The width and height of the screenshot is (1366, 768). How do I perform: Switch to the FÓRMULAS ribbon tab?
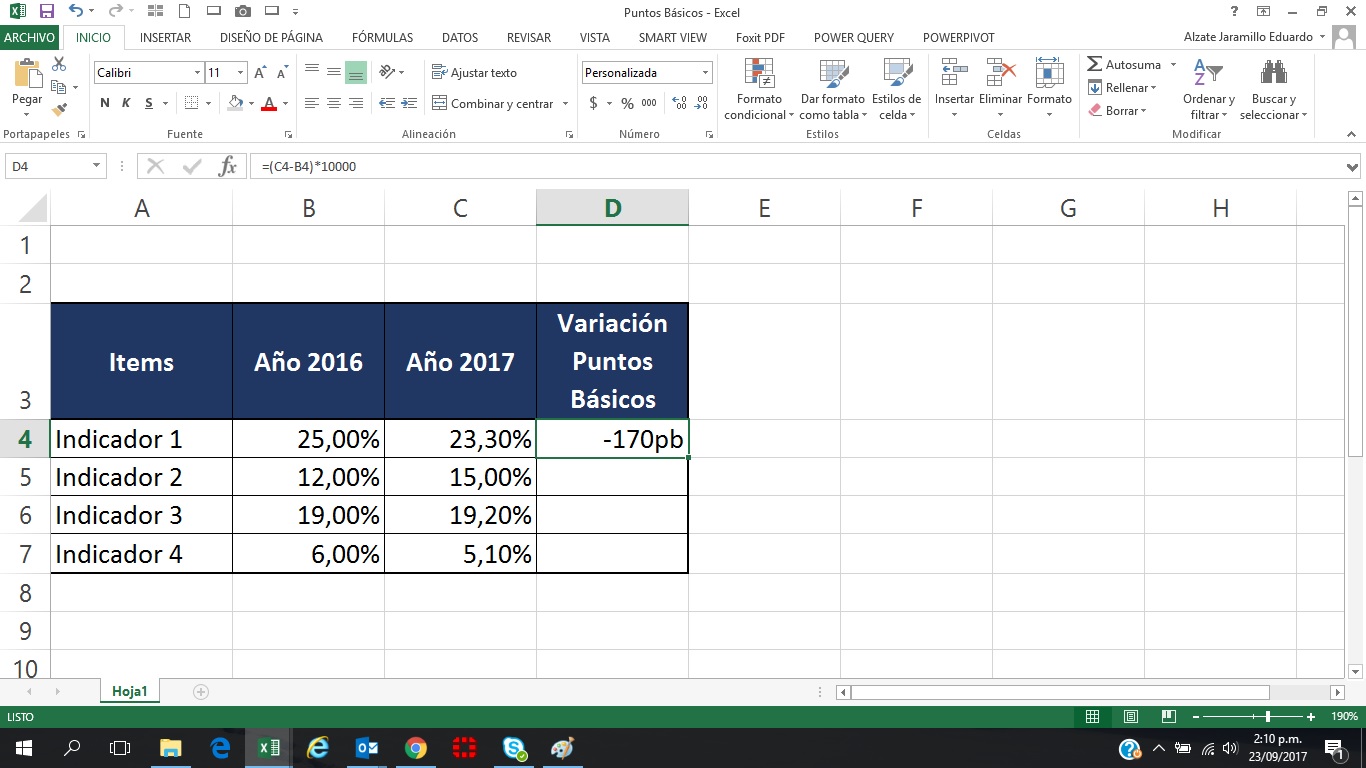tap(382, 37)
